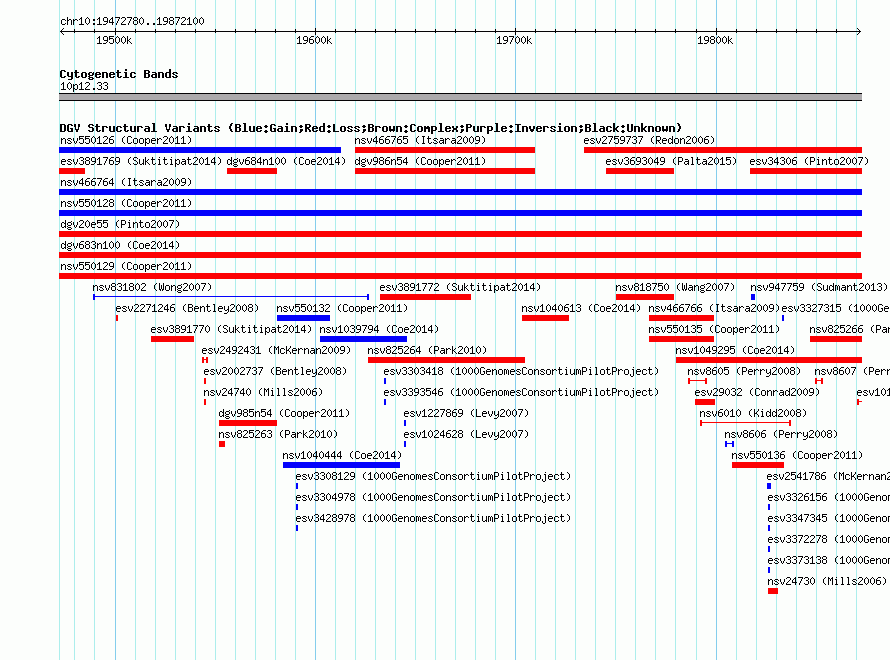890x660 pixels.
Task: Select the nsv466765 (Itsara2009) variant label
Action: click(420, 140)
